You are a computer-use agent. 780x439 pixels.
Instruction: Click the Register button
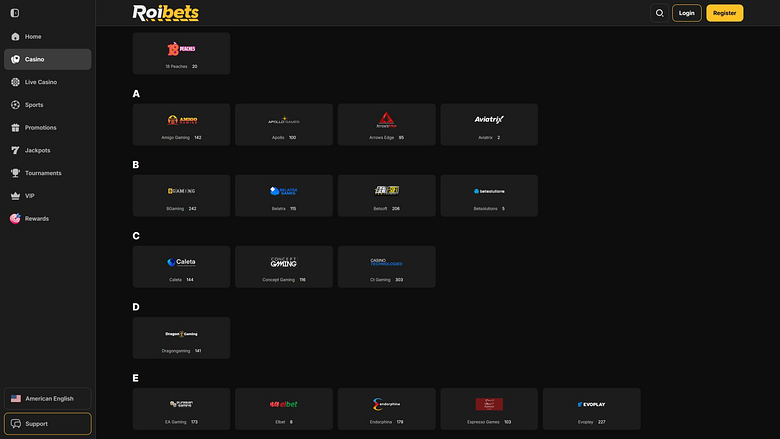pyautogui.click(x=725, y=13)
